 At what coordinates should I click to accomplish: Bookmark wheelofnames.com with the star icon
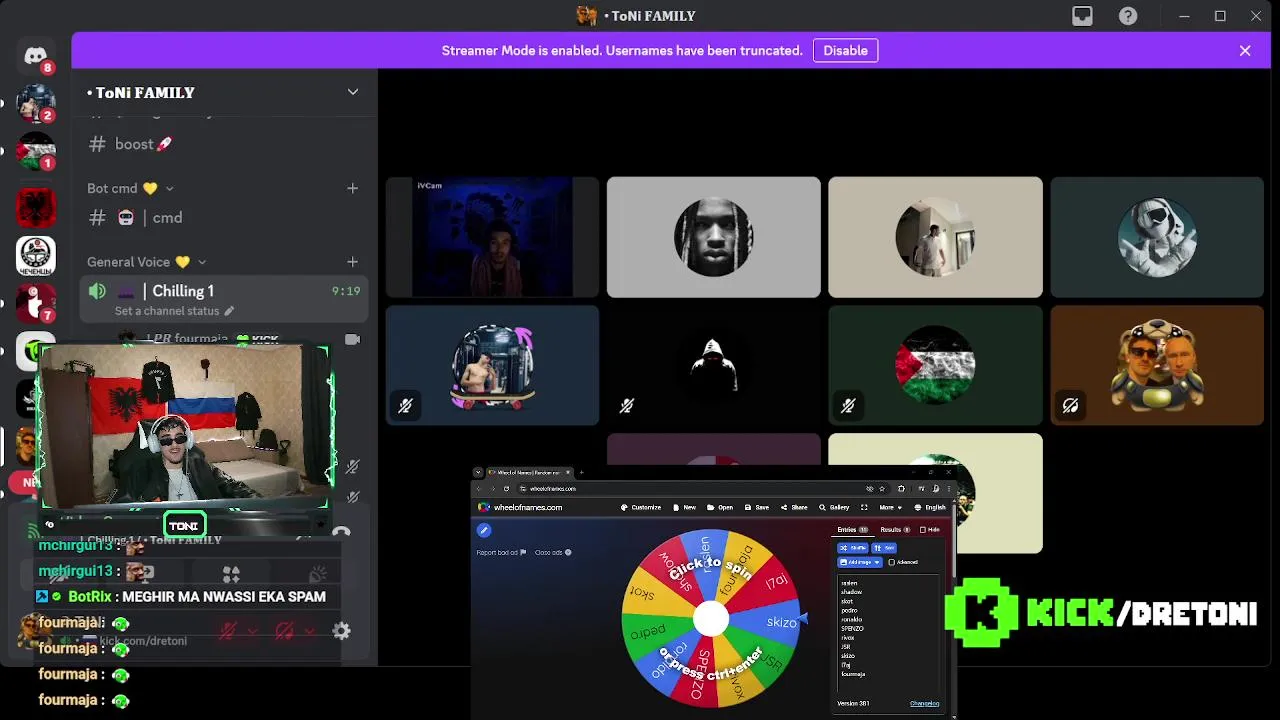pos(882,489)
